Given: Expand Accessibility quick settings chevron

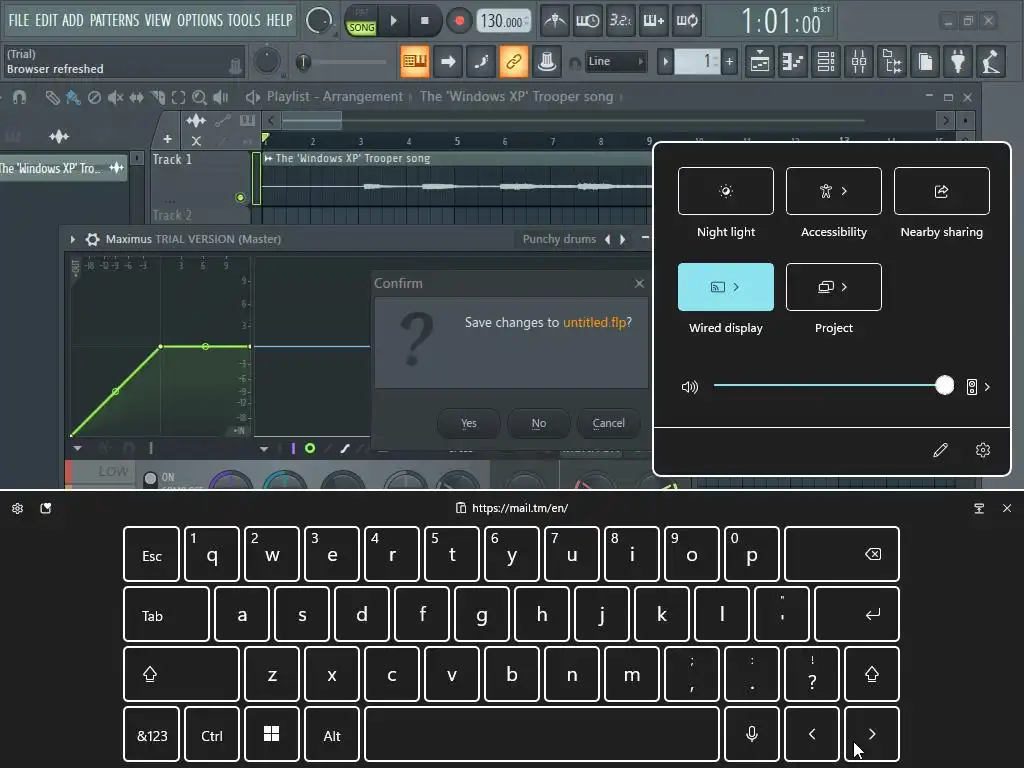Looking at the screenshot, I should (x=844, y=191).
